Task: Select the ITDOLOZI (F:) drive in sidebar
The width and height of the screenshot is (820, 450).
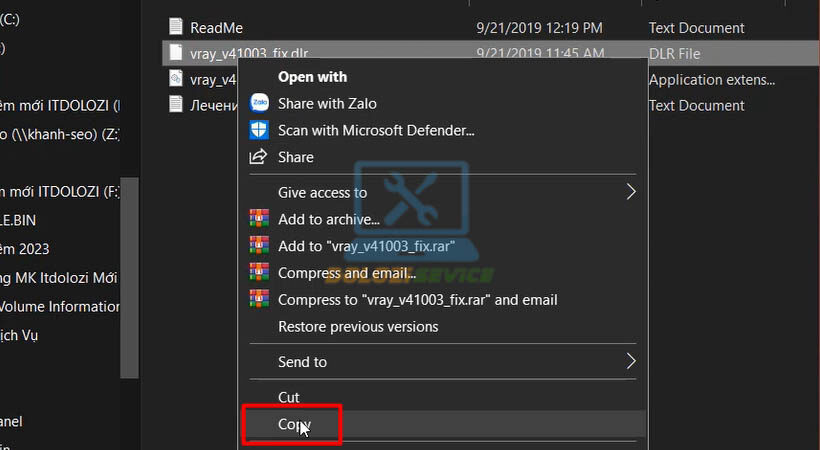Action: pos(58,192)
